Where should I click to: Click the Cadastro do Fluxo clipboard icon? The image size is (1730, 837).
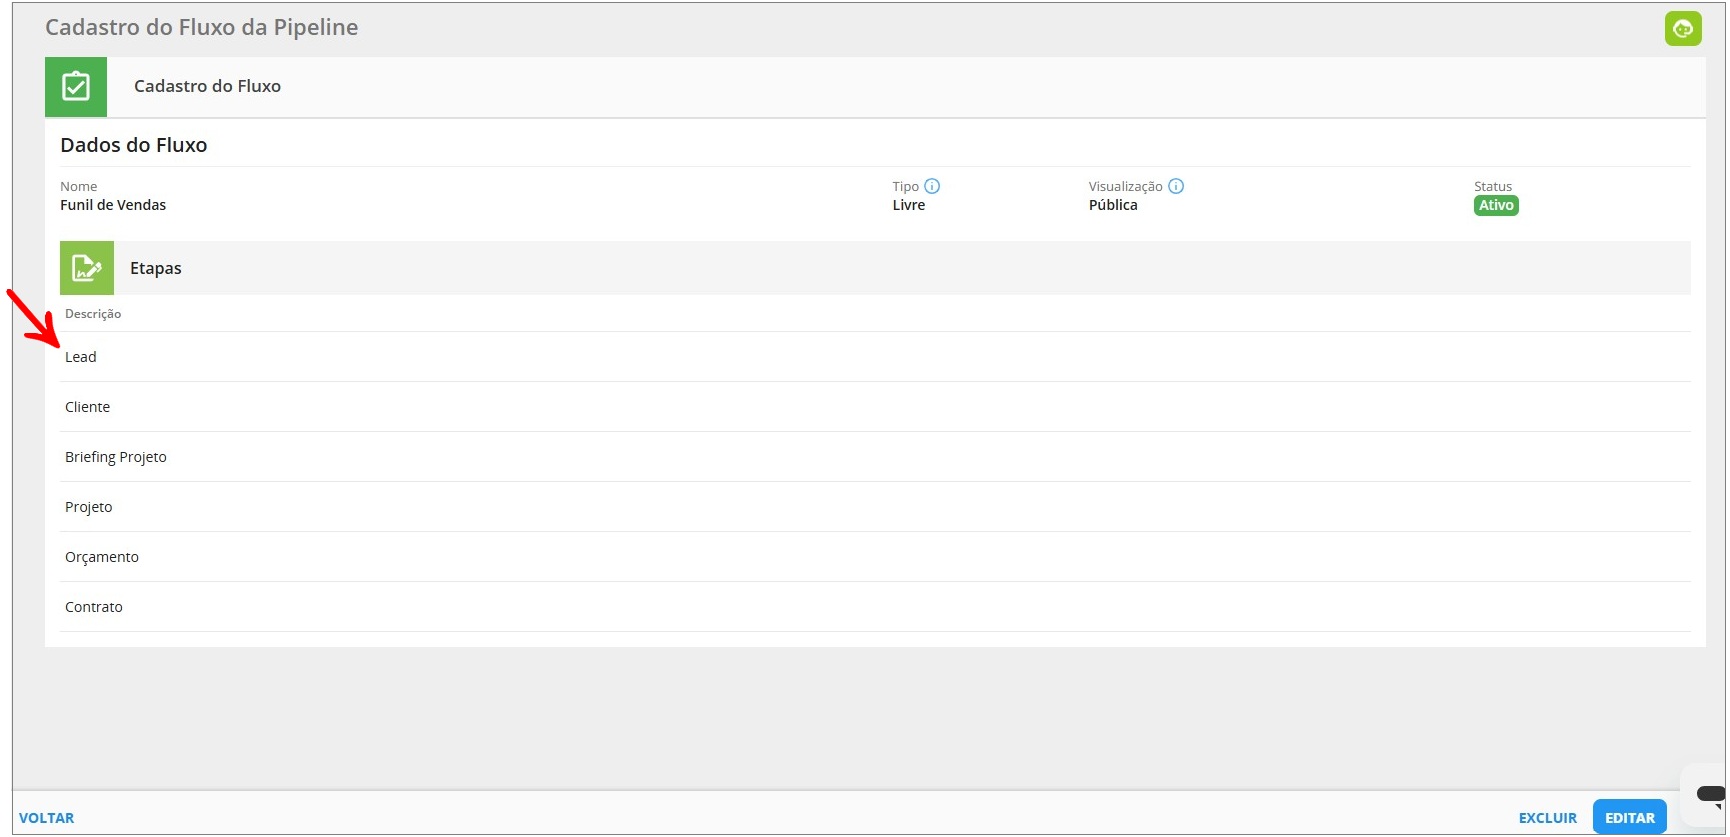(x=76, y=87)
